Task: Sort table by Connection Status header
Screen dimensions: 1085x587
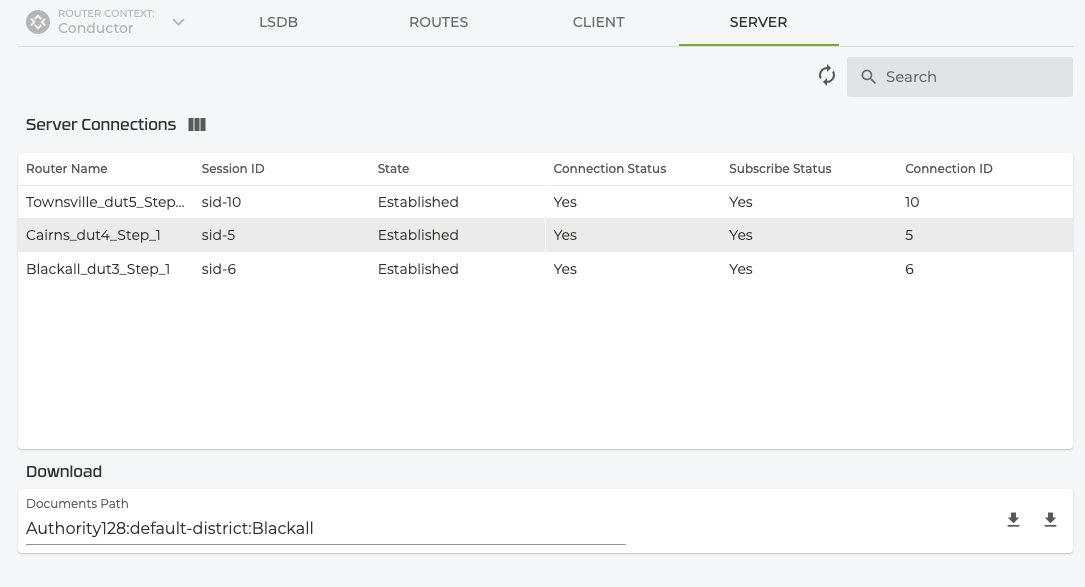Action: point(609,169)
